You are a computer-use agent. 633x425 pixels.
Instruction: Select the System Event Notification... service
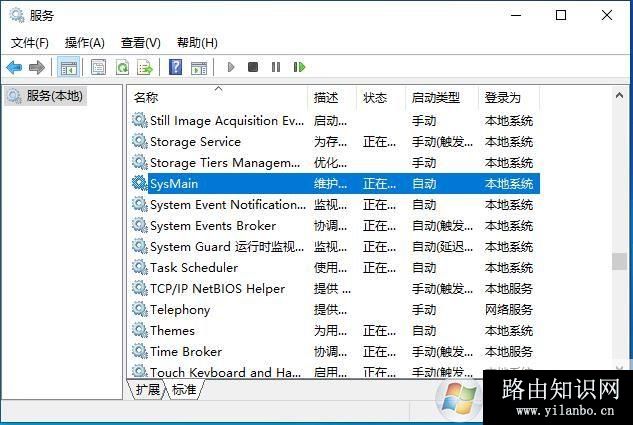228,205
